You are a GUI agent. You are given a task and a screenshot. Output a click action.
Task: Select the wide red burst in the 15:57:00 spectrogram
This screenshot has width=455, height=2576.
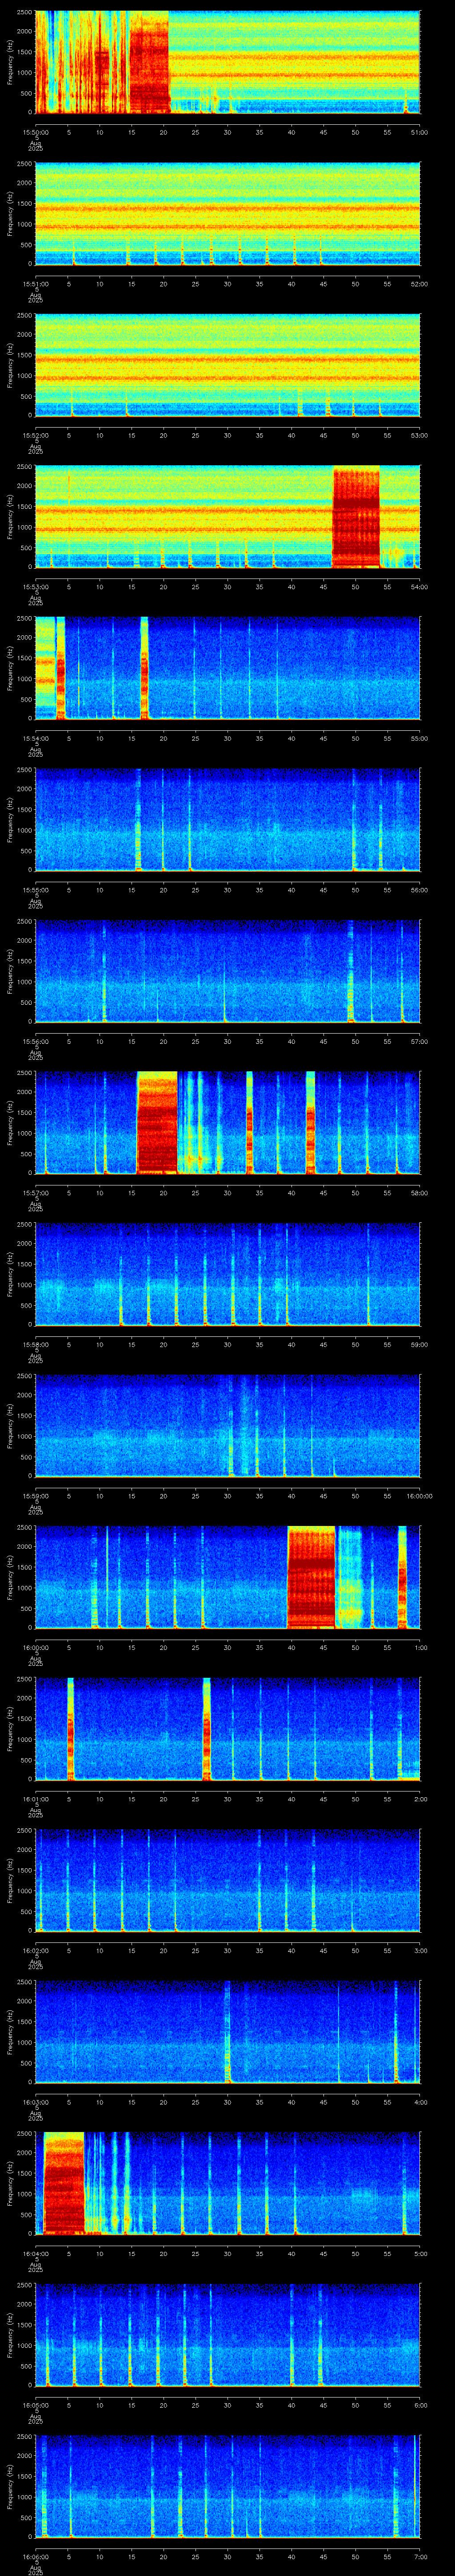point(156,1122)
